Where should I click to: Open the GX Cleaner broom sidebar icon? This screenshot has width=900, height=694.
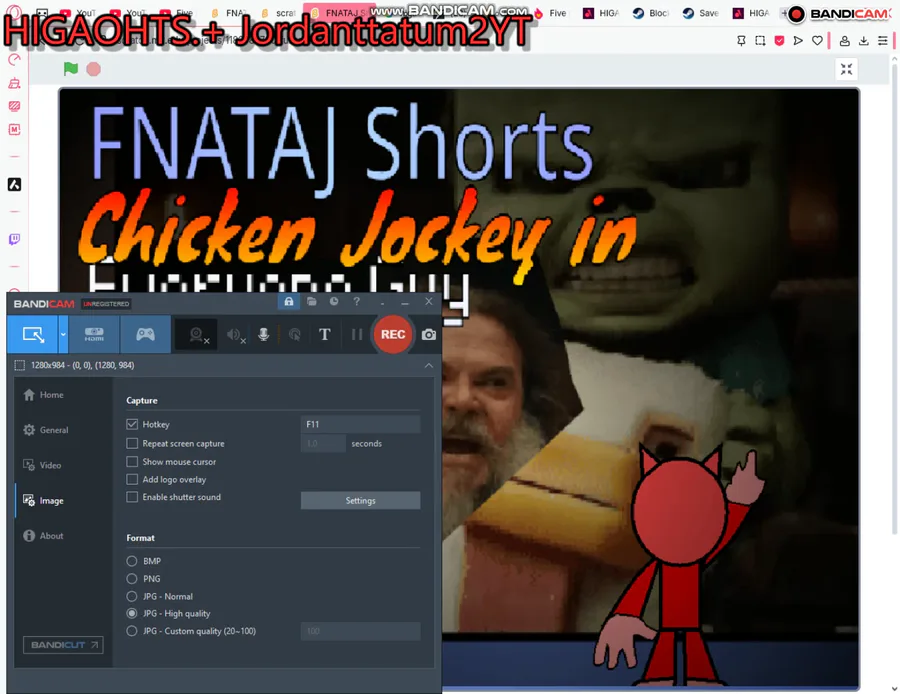coord(14,83)
